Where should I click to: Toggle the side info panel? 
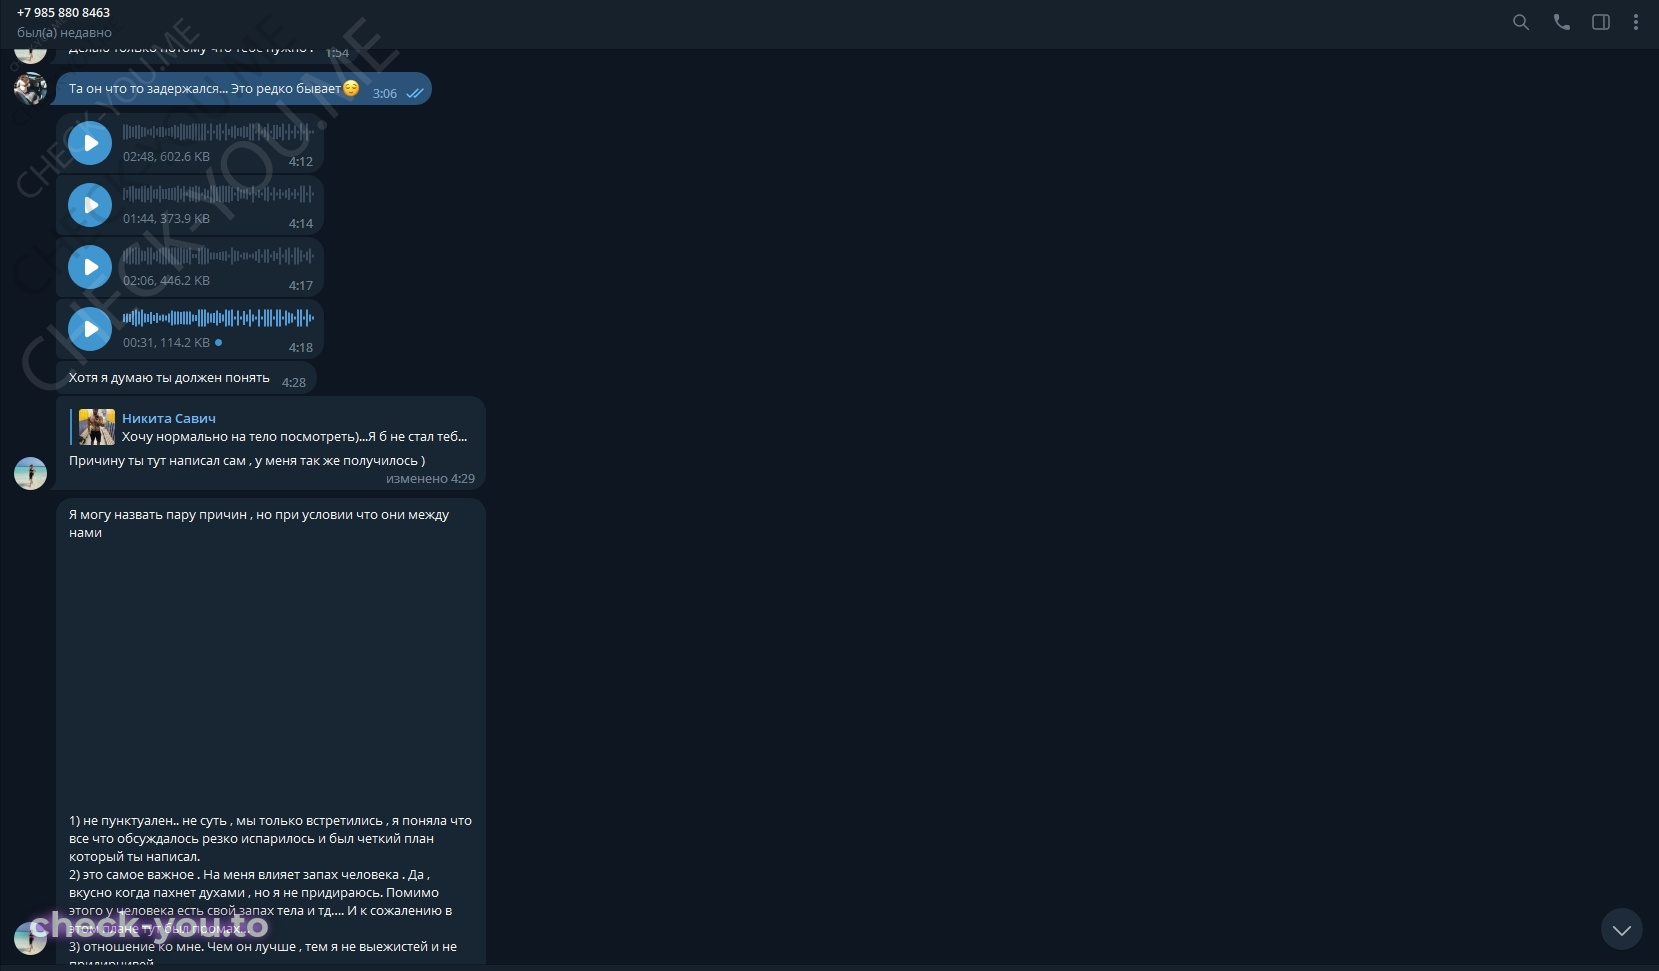pyautogui.click(x=1600, y=22)
